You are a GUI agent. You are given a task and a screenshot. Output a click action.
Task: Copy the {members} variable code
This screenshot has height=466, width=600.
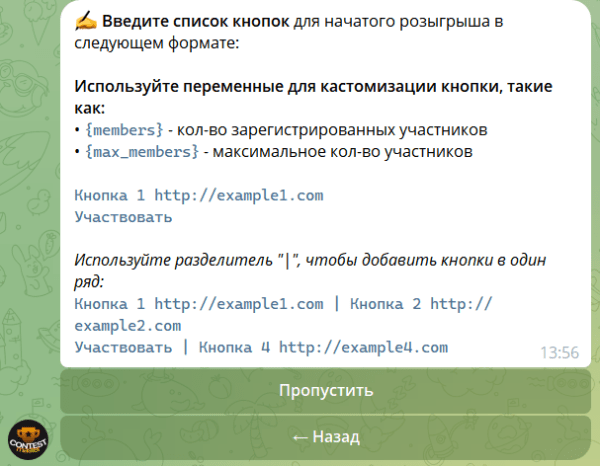(x=124, y=130)
